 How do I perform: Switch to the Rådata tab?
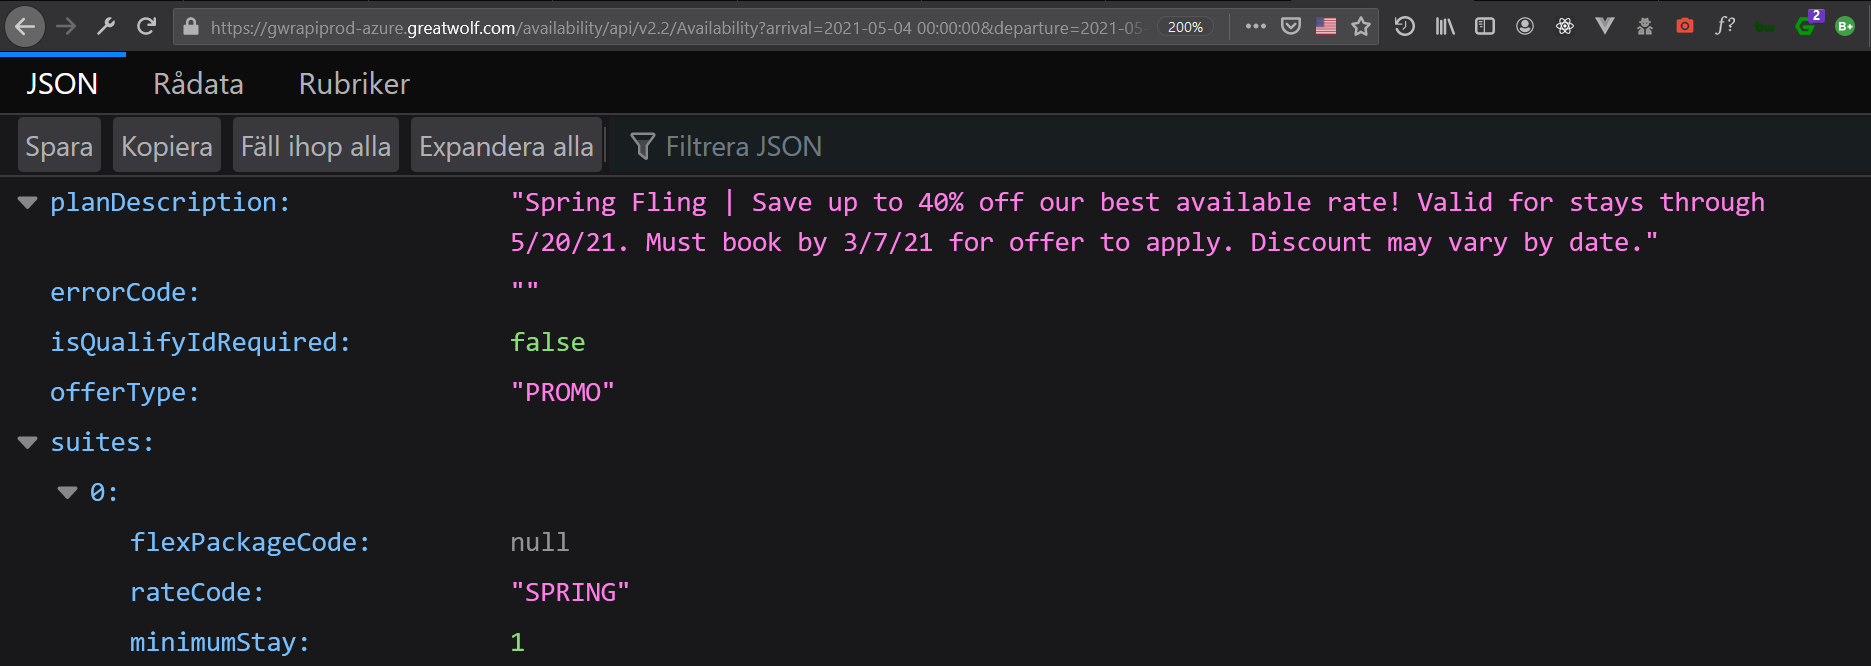(198, 84)
